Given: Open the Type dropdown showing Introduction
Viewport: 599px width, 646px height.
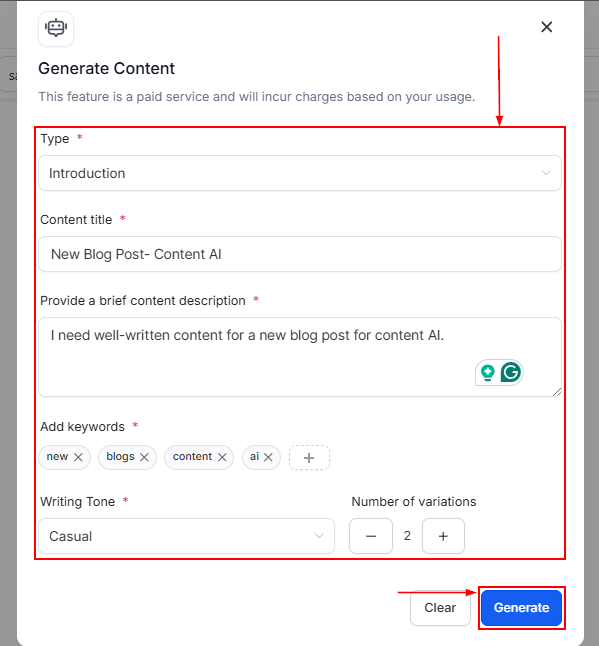Looking at the screenshot, I should coord(300,173).
